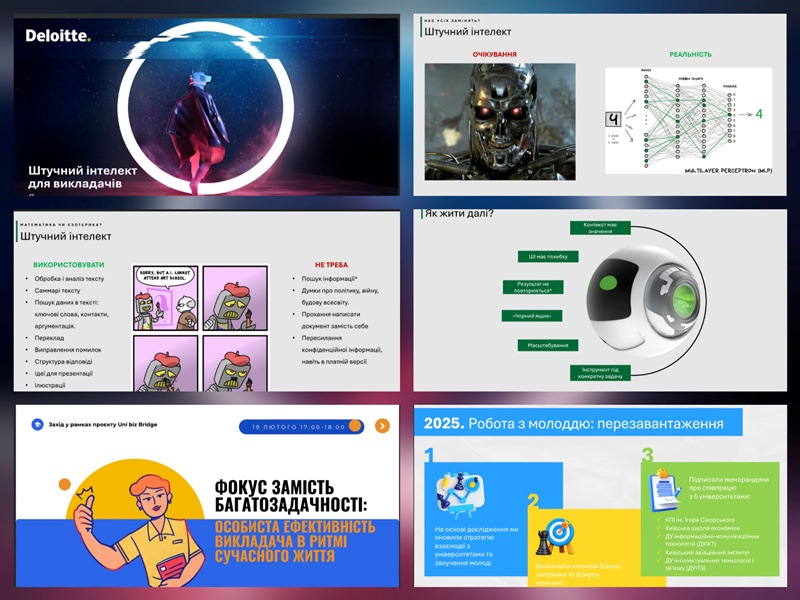The image size is (800, 600).
Task: Click the 'Саммарі тексту' bullet
Action: [x=57, y=290]
